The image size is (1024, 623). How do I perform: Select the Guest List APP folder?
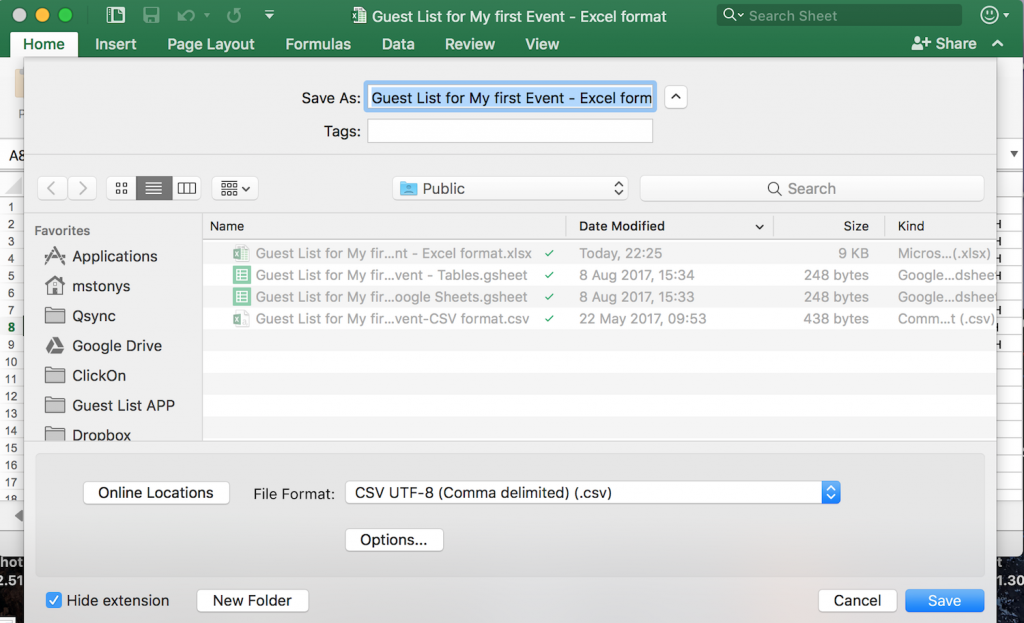110,406
